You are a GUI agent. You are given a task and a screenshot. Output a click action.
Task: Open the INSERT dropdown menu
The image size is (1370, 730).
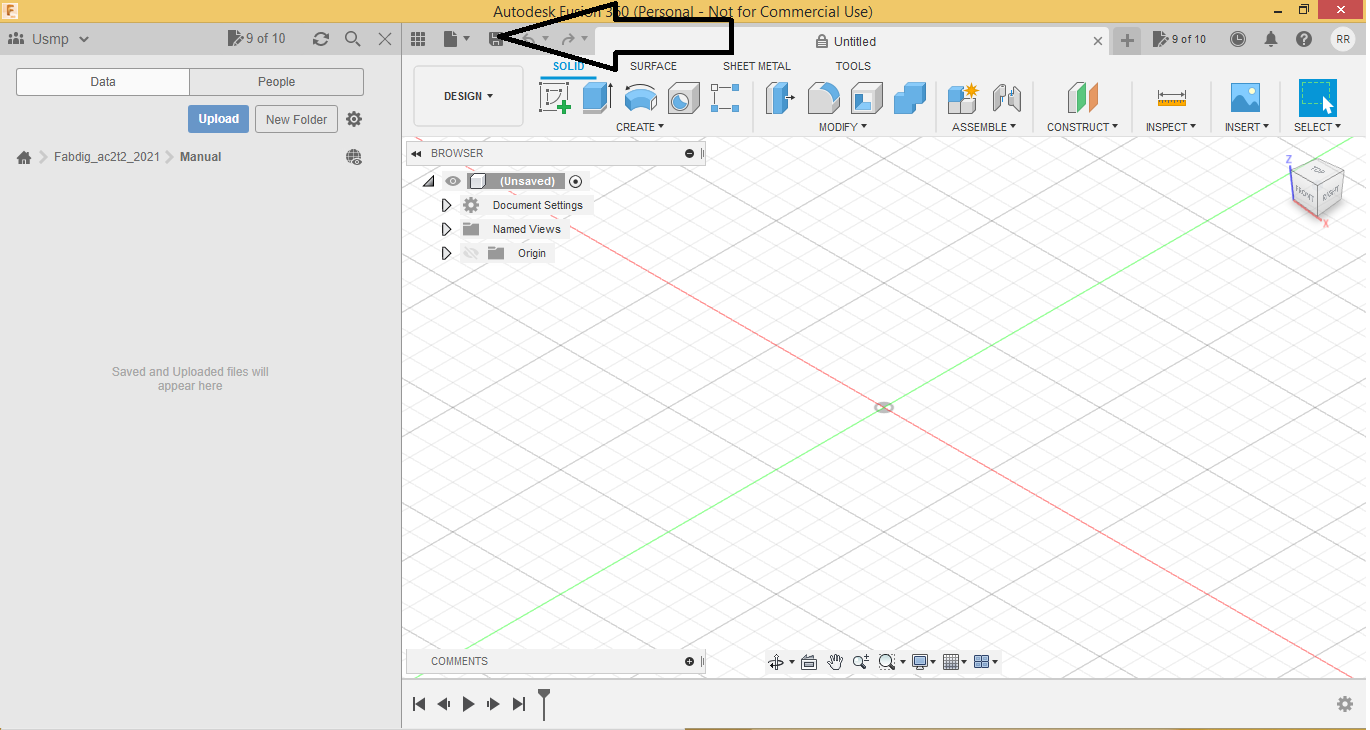pyautogui.click(x=1247, y=127)
